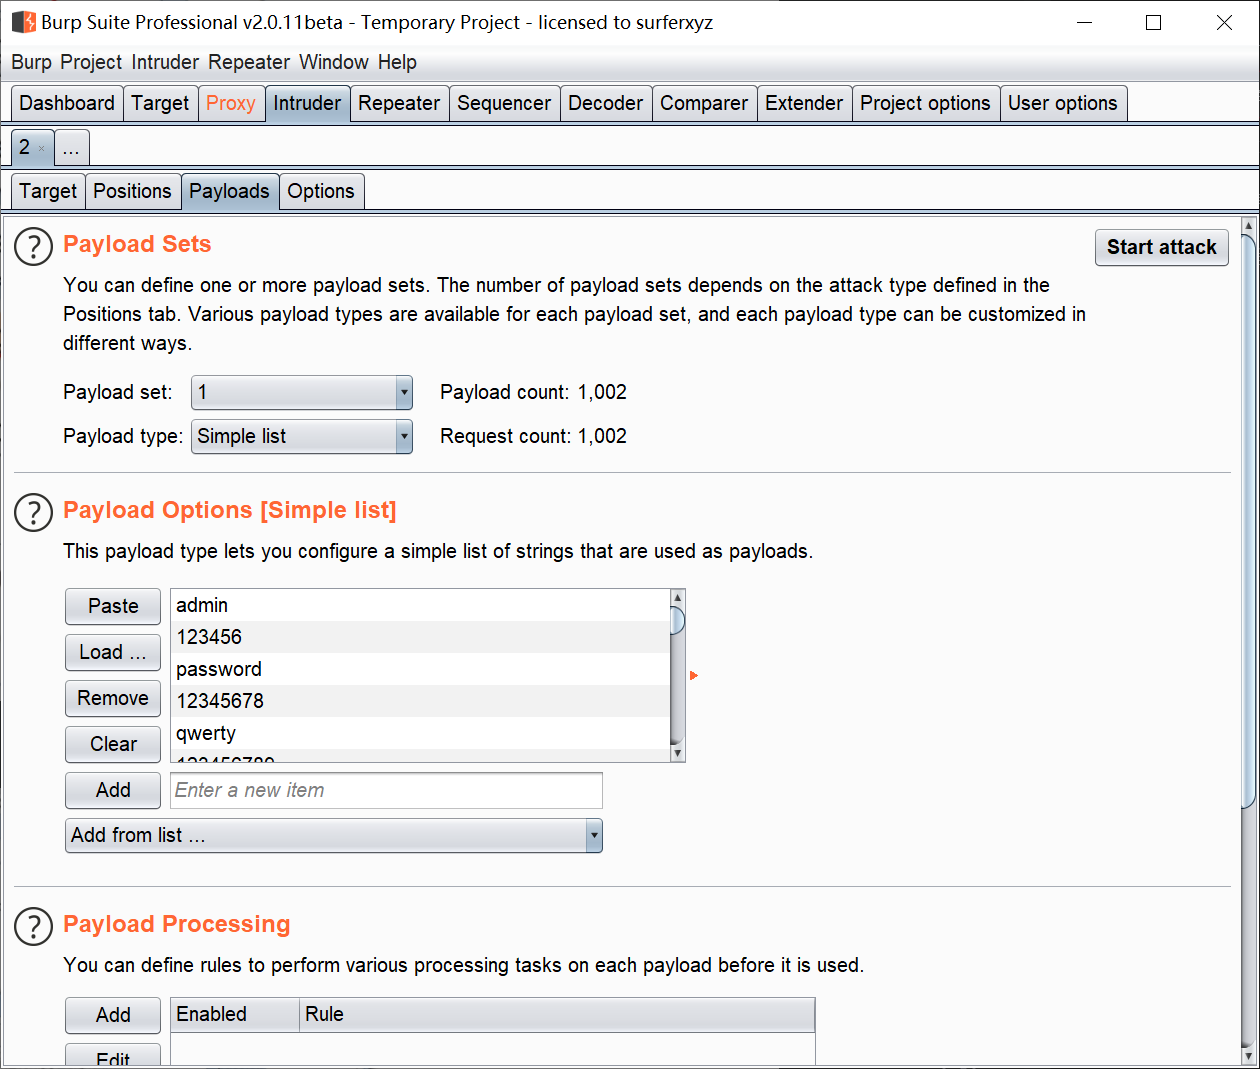Open Payload Options help icon
The height and width of the screenshot is (1069, 1260).
[33, 513]
